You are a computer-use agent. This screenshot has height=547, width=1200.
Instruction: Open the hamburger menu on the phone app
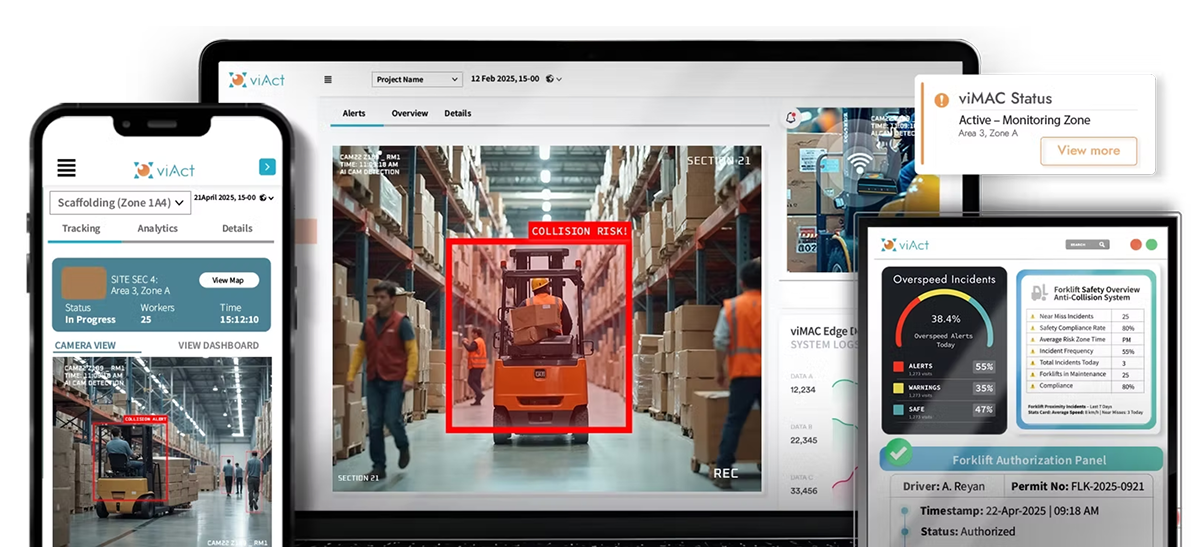(x=66, y=168)
